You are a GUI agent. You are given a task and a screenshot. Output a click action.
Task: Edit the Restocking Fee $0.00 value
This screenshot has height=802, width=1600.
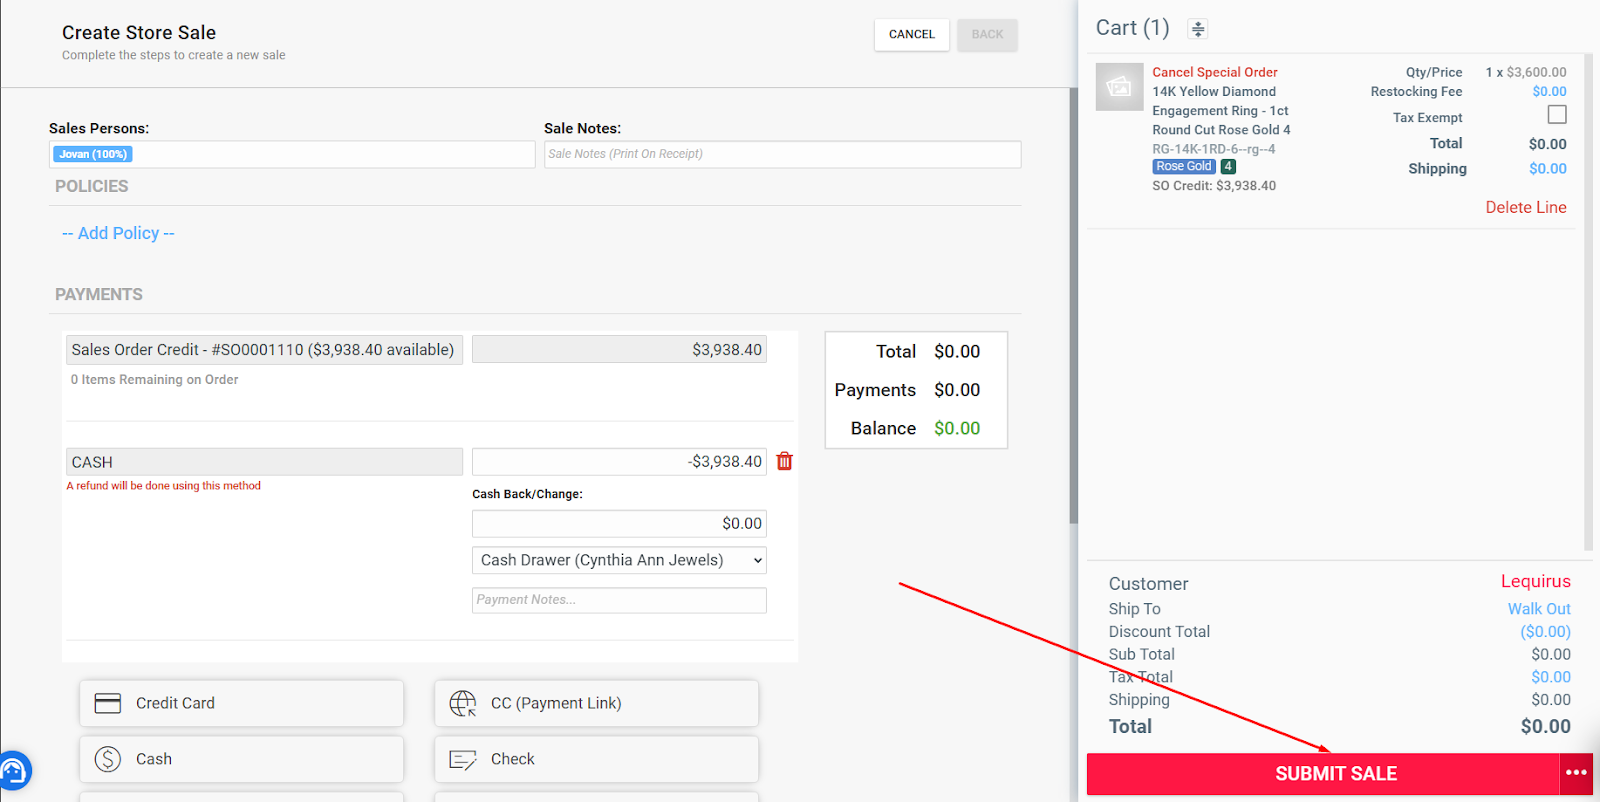[1549, 91]
